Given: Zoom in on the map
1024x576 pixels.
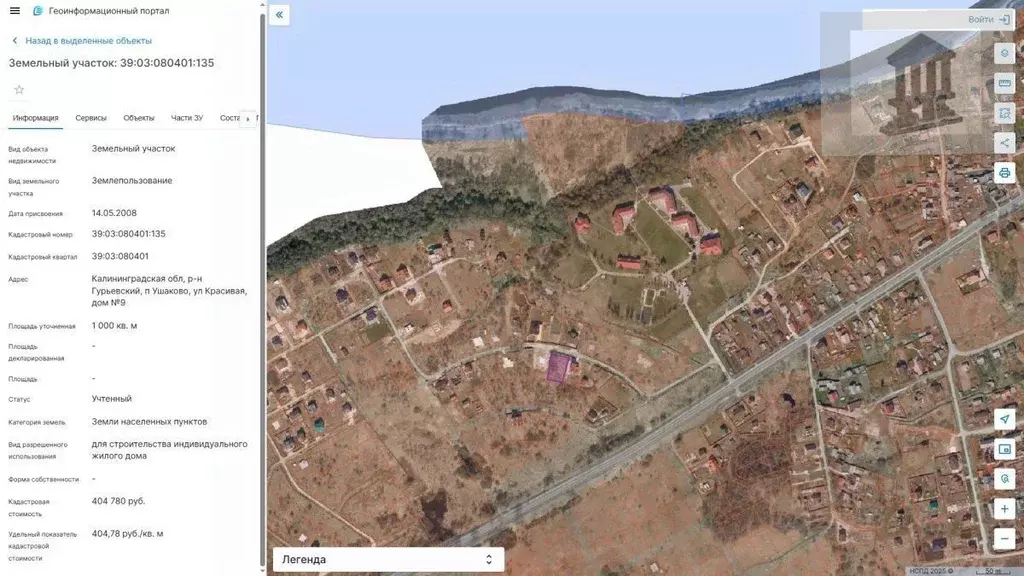Looking at the screenshot, I should 1005,509.
